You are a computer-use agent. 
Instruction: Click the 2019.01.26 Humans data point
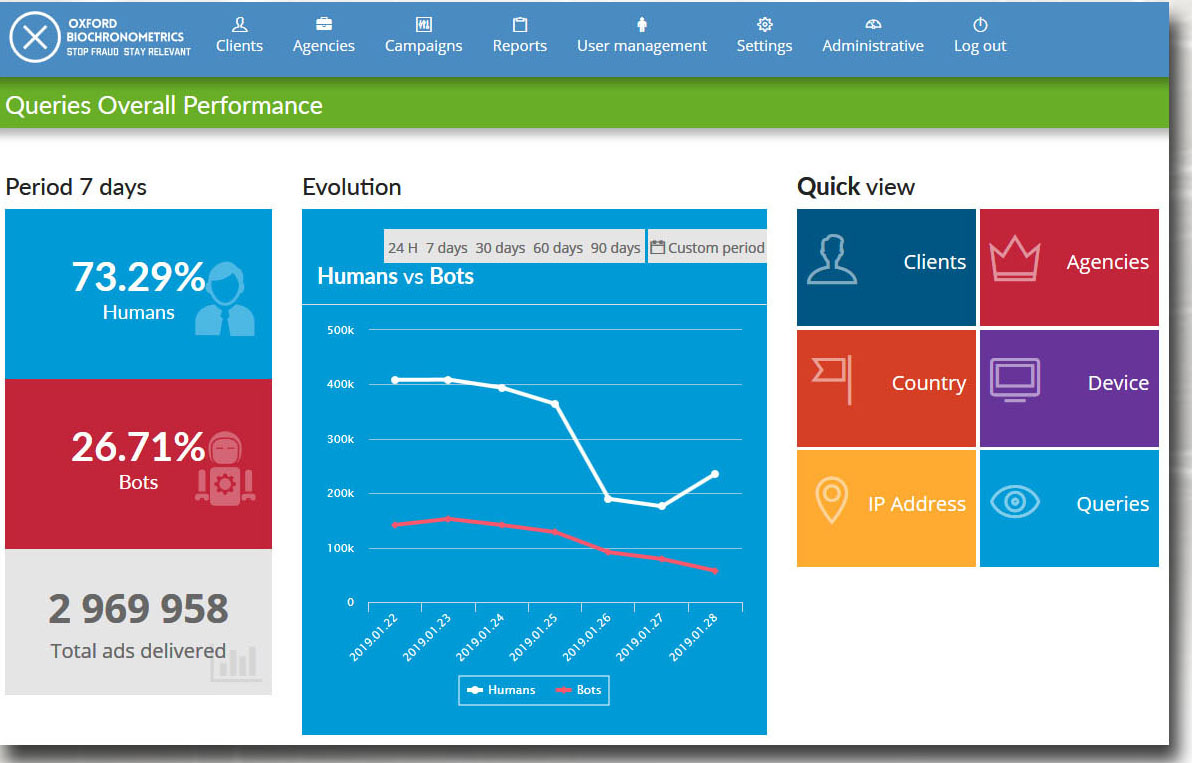click(x=608, y=498)
